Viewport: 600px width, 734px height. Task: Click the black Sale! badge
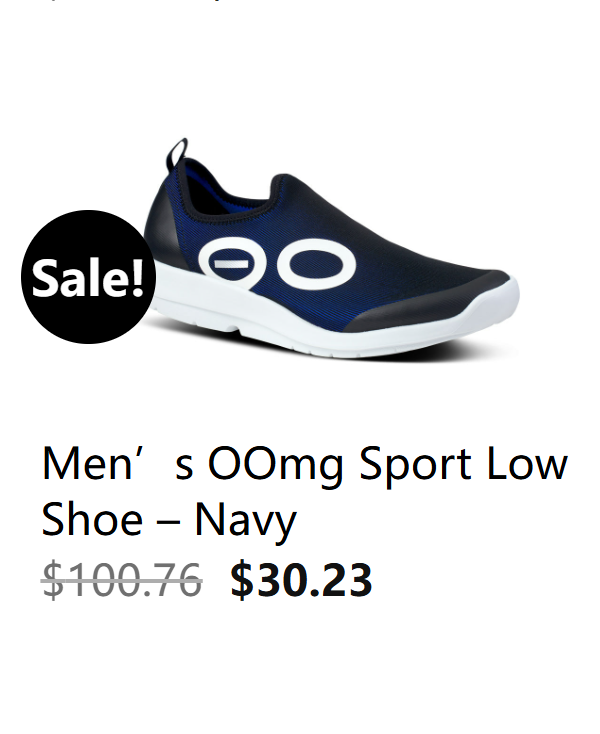pos(88,277)
